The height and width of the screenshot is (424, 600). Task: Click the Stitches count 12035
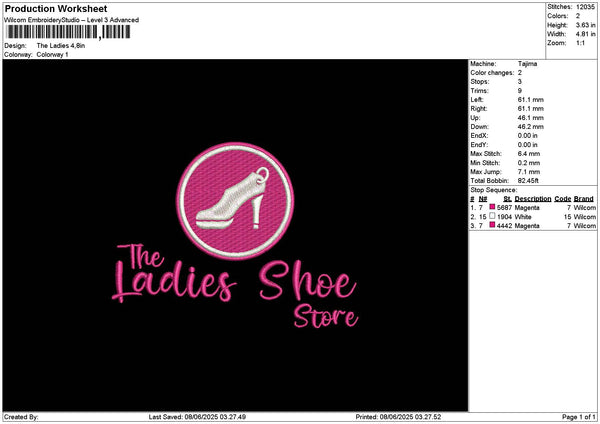(x=585, y=7)
